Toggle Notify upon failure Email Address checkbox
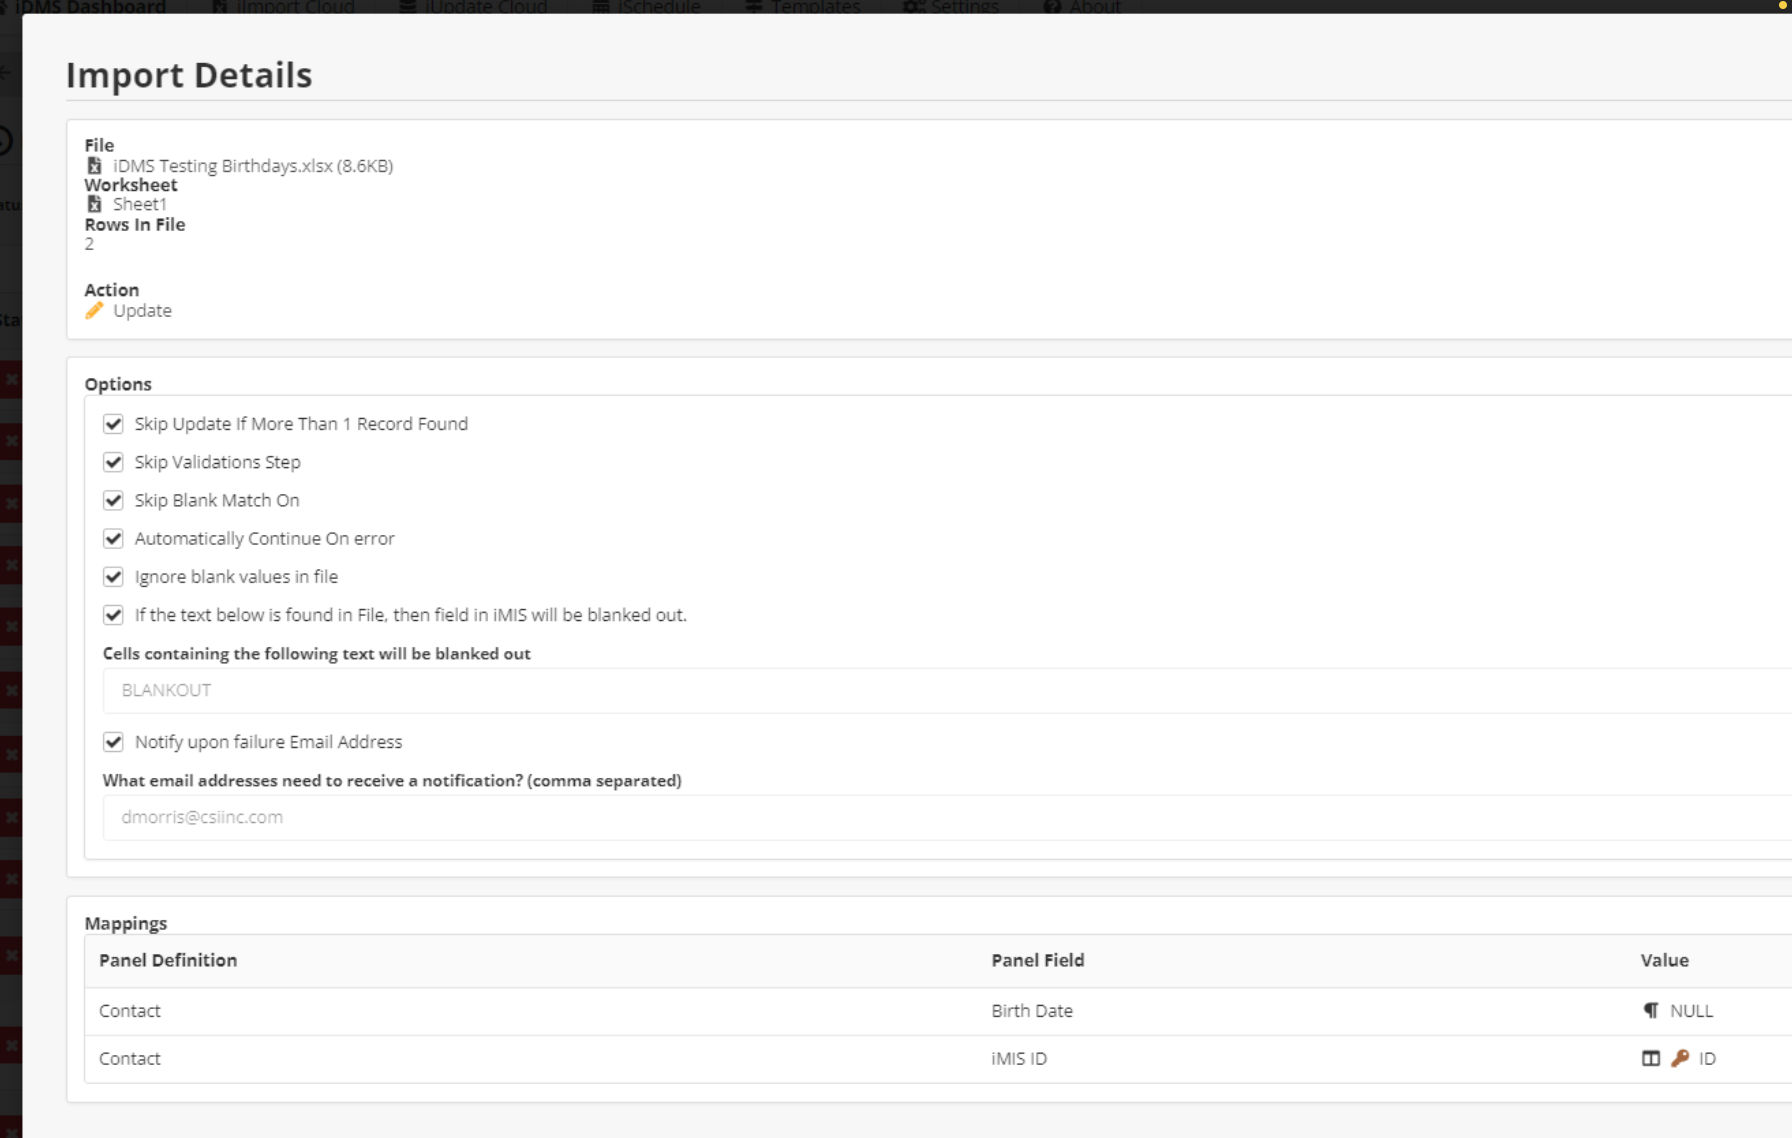This screenshot has width=1792, height=1138. coord(114,742)
